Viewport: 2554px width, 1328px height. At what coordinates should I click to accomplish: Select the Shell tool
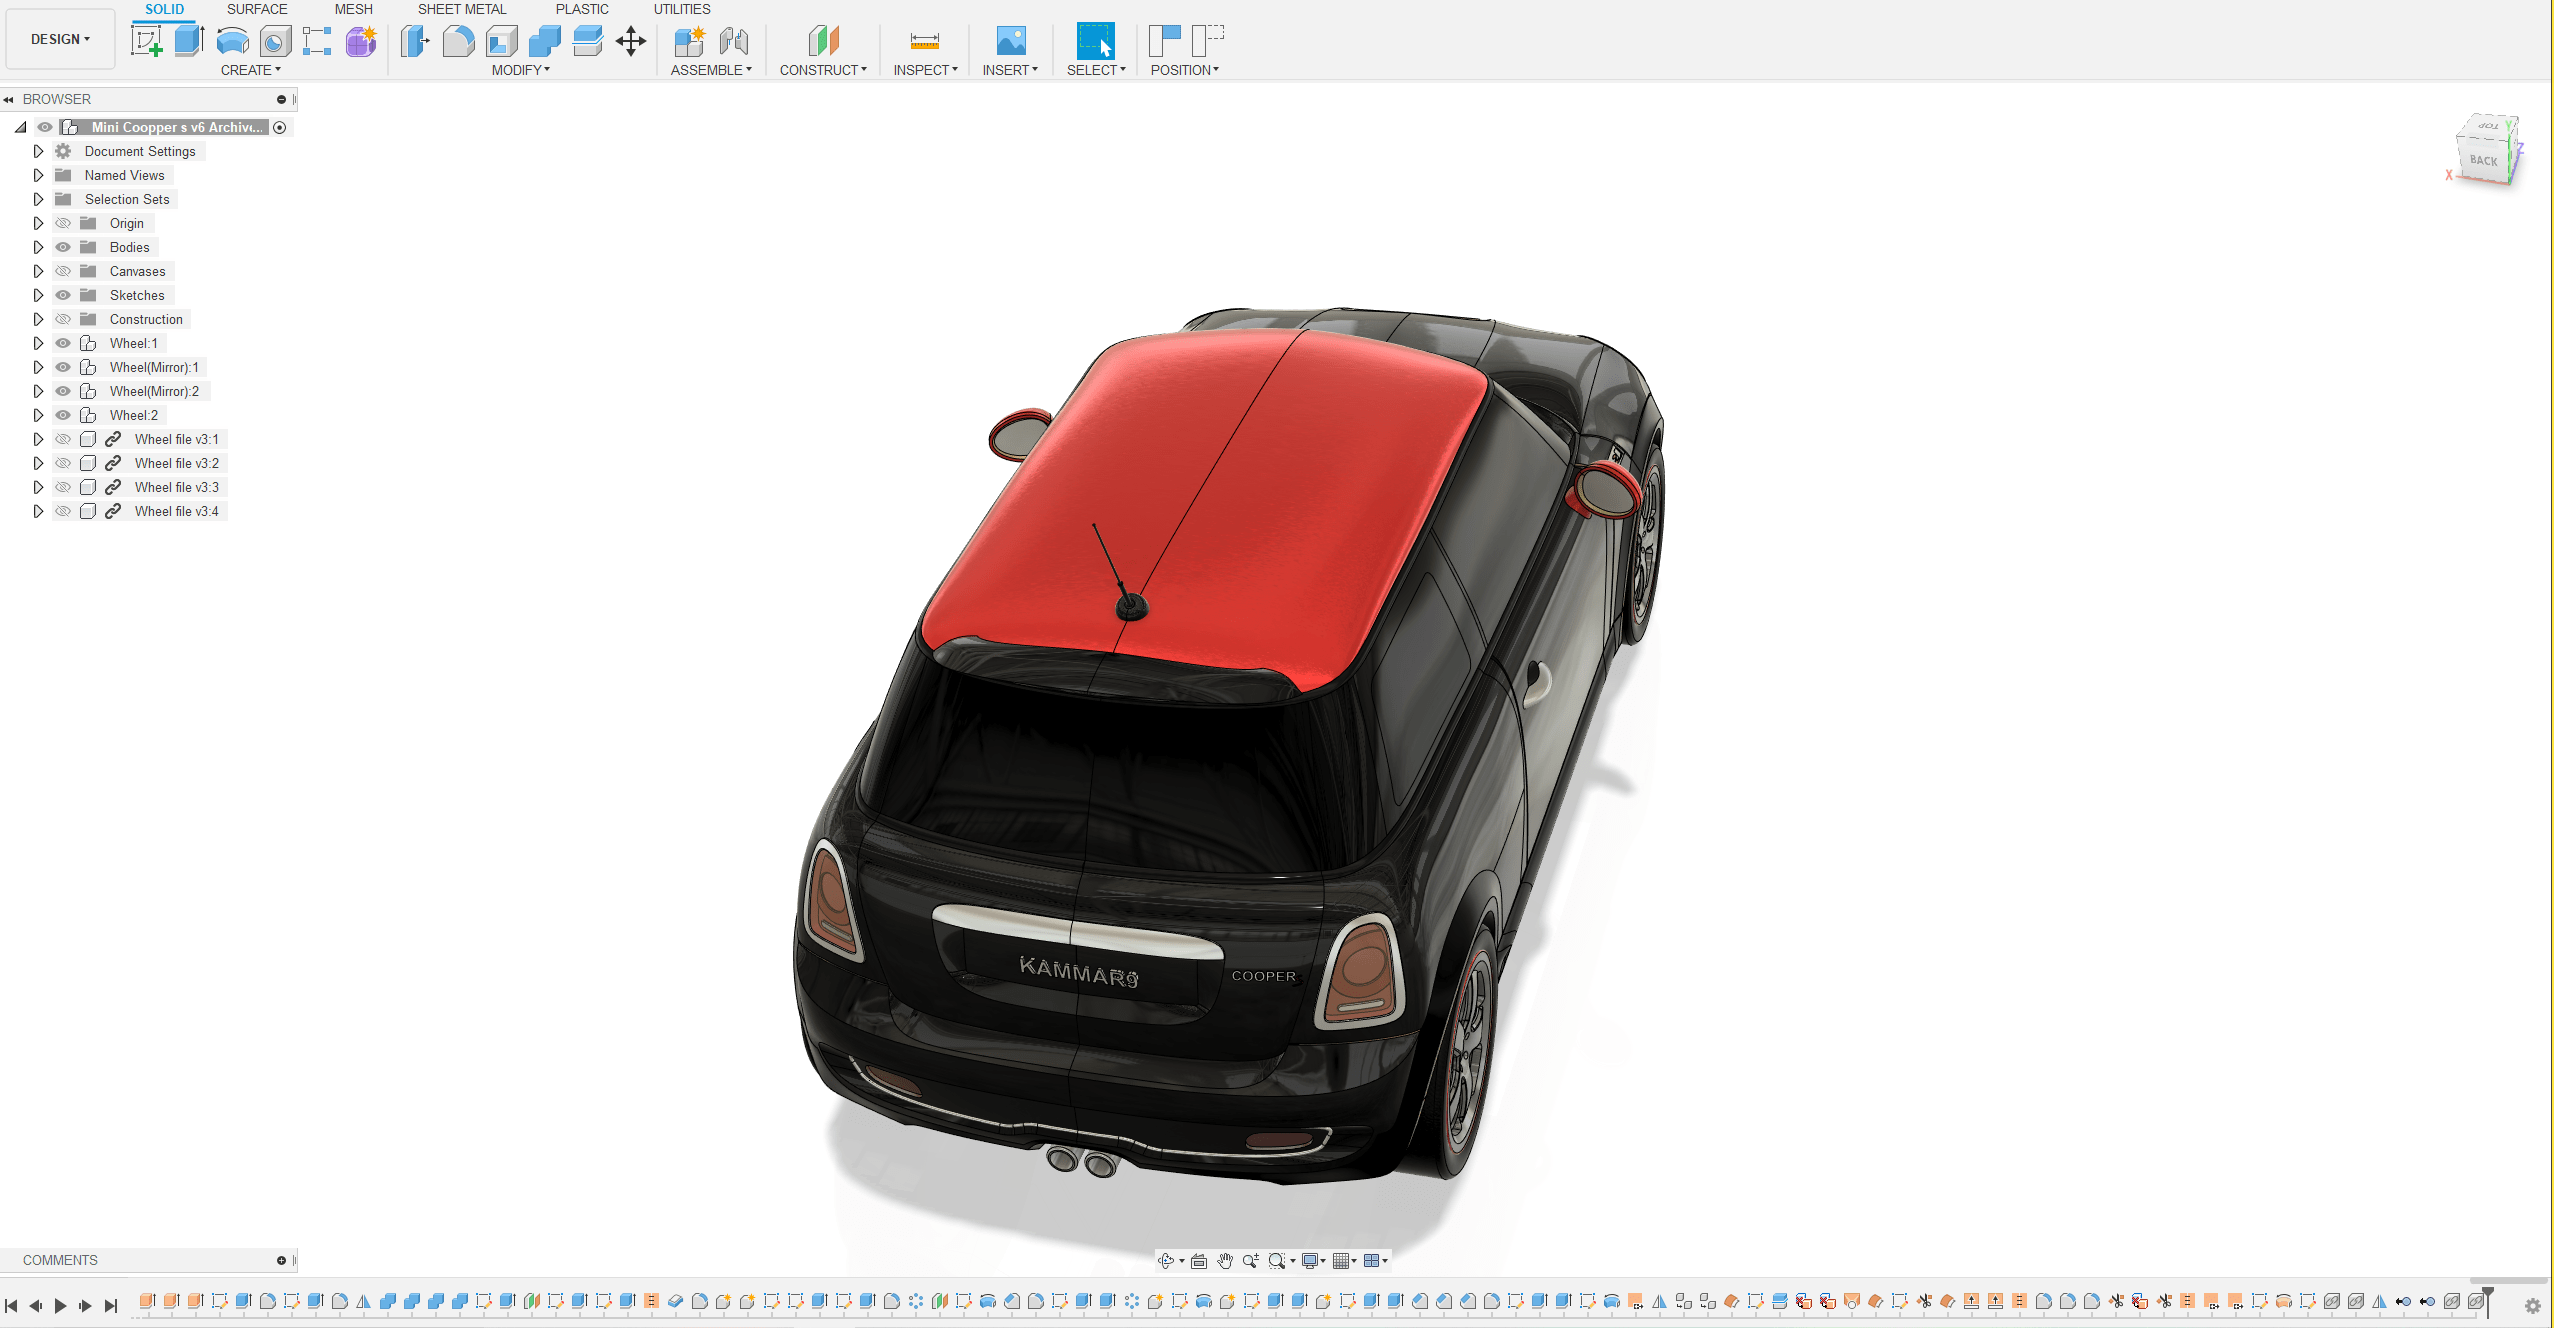click(502, 41)
